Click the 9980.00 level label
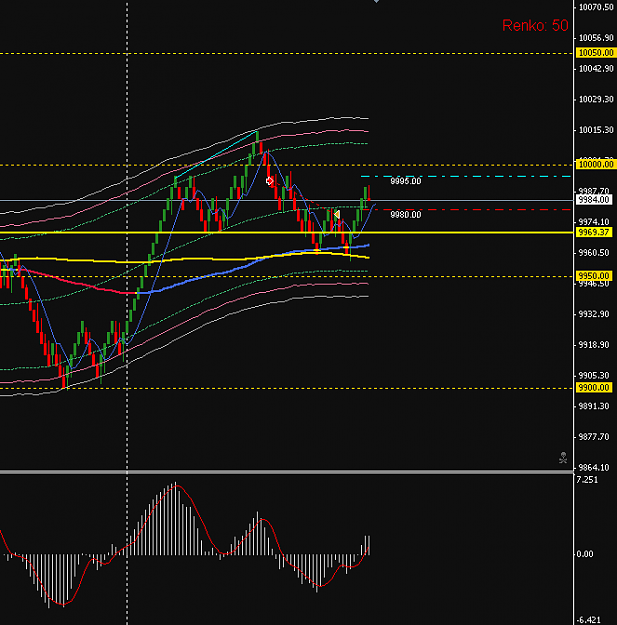 [x=406, y=214]
